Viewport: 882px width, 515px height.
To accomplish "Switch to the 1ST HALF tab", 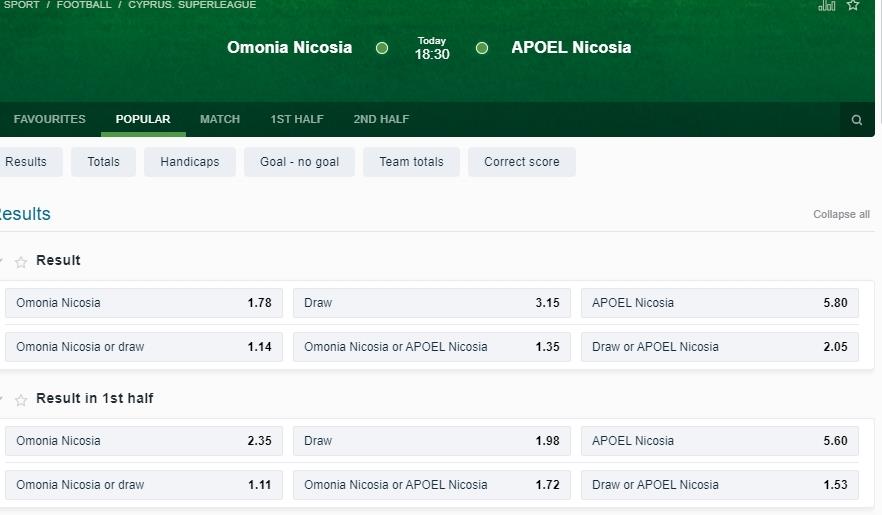I will click(297, 119).
